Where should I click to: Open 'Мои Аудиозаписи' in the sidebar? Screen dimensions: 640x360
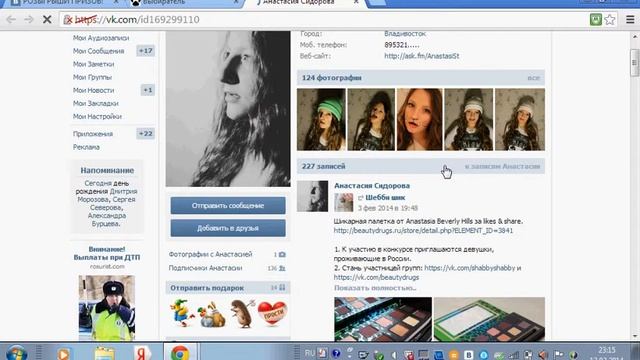tap(101, 38)
